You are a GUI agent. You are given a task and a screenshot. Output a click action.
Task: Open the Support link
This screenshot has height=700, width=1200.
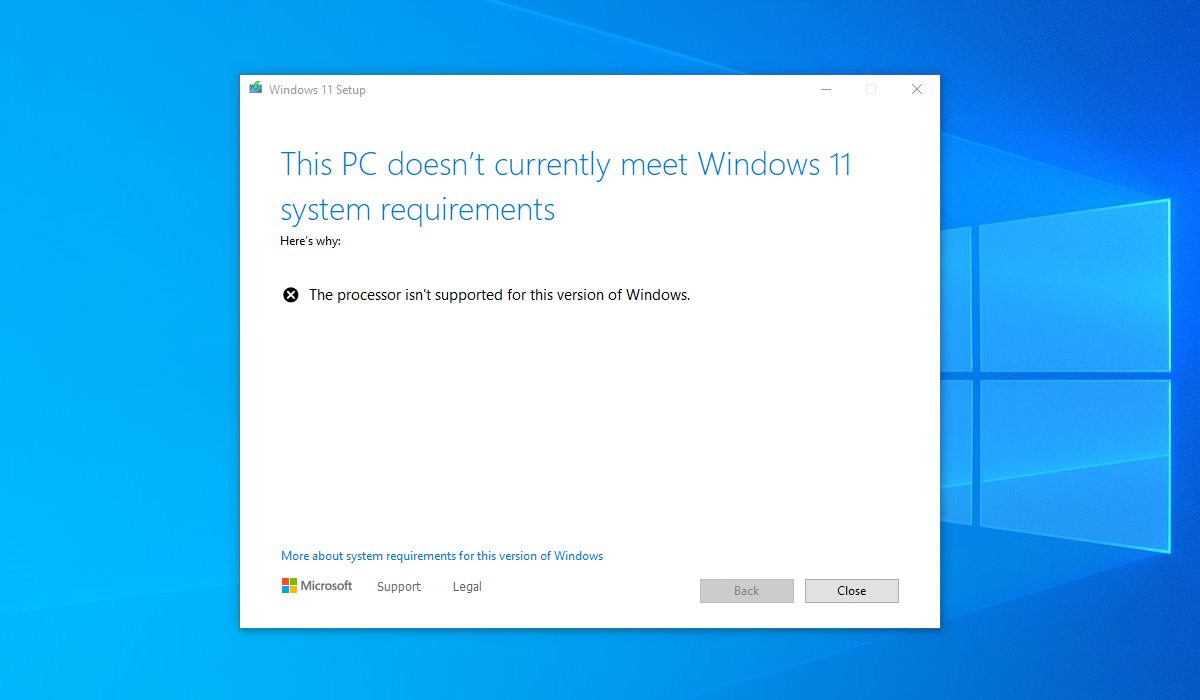(x=398, y=587)
